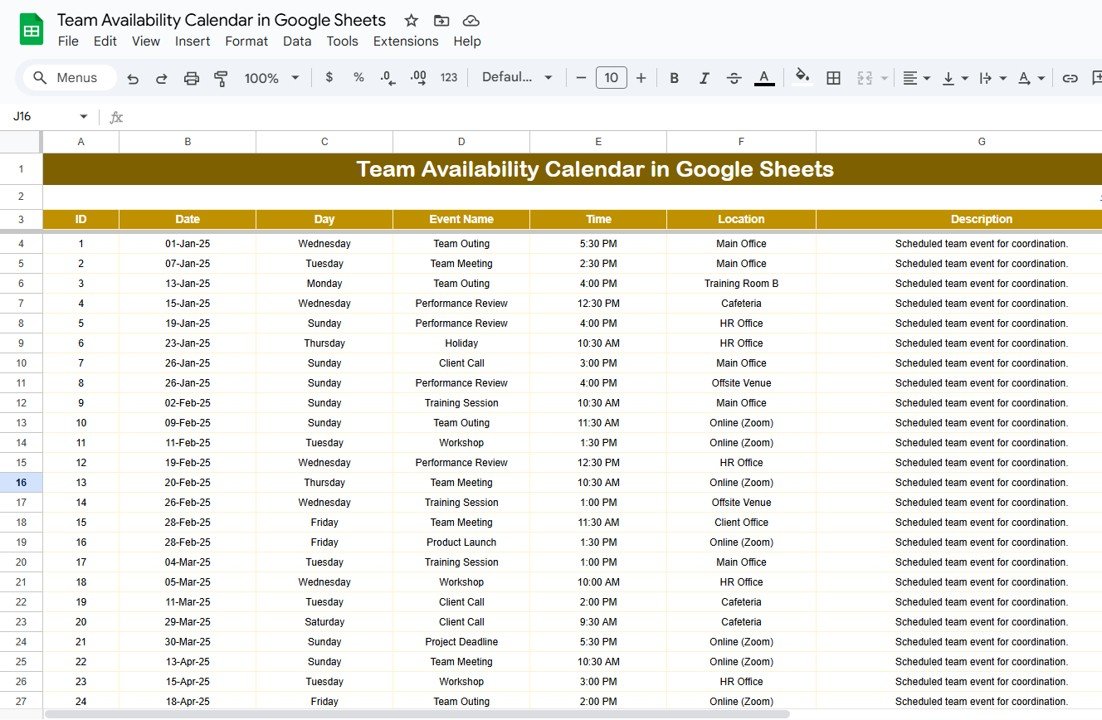Open the Extensions menu
Viewport: 1102px width, 720px height.
(406, 41)
